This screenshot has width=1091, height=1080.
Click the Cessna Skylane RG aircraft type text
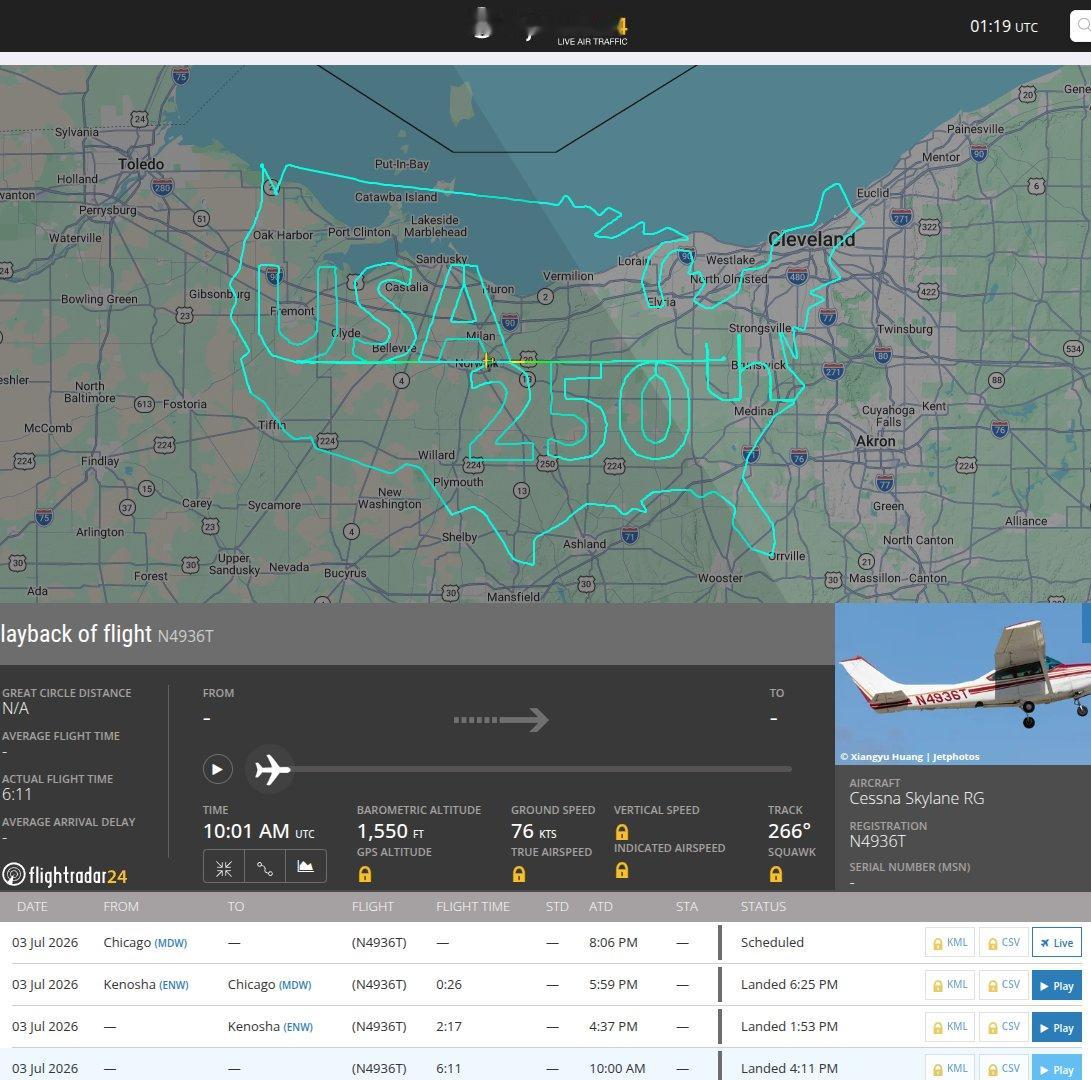point(916,798)
